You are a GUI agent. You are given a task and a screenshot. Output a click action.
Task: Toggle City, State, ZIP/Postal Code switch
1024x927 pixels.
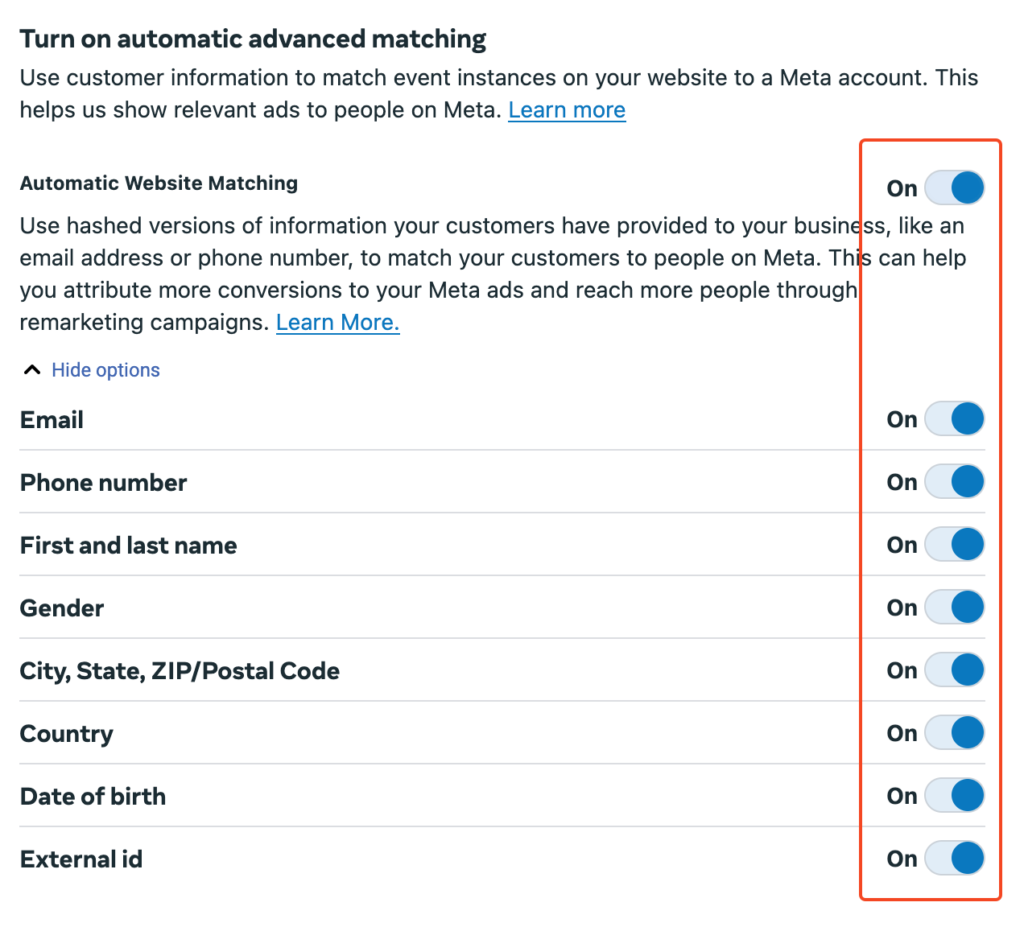click(954, 670)
